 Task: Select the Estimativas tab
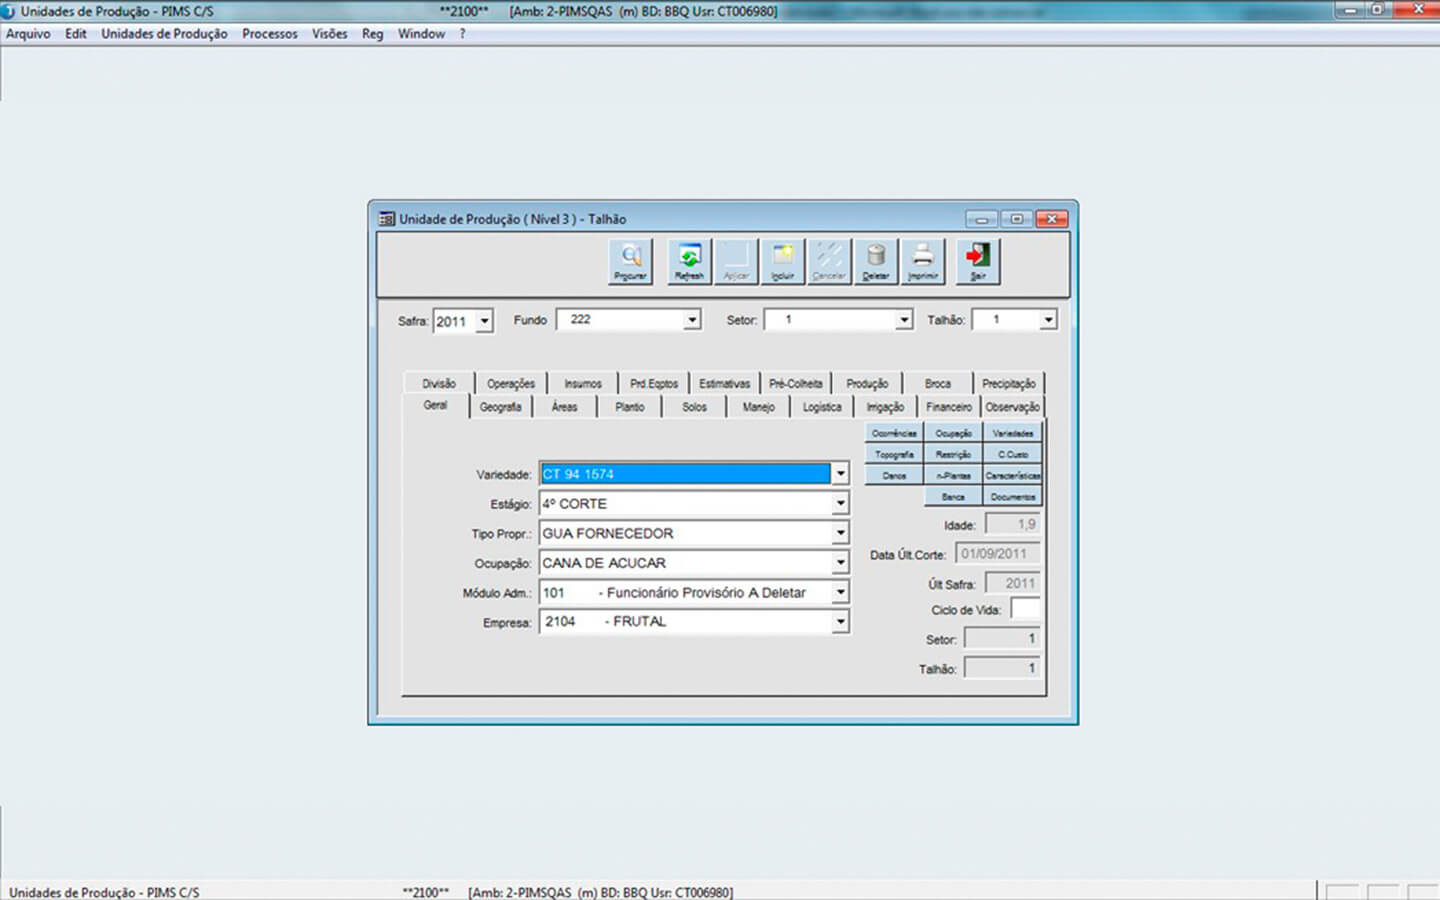pos(724,384)
